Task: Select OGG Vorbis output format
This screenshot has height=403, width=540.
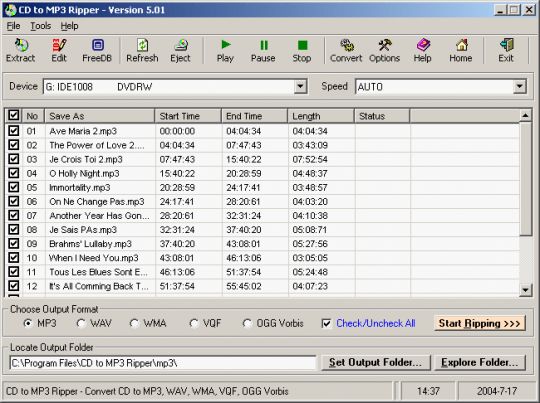Action: [247, 323]
